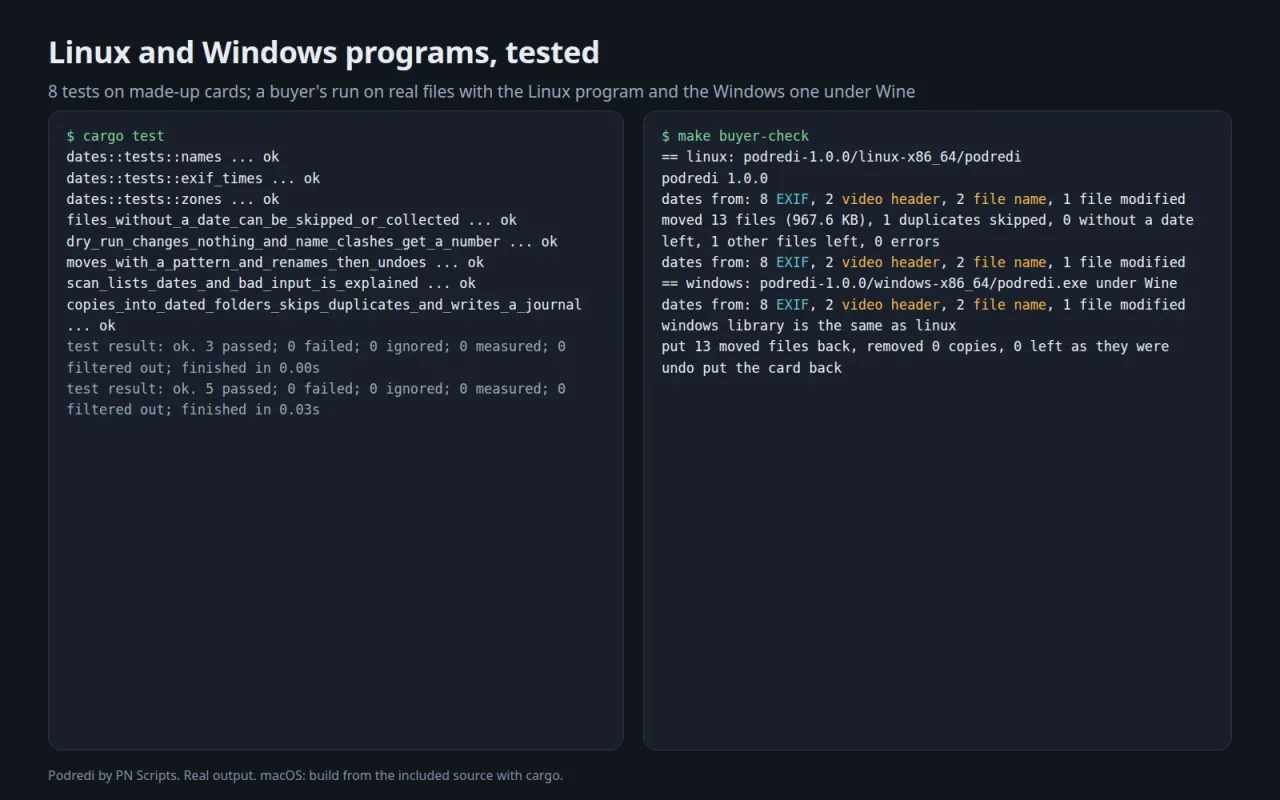Image resolution: width=1280 pixels, height=800 pixels.
Task: Click the footer "Podredi by PN Scripts" note
Action: click(x=305, y=775)
